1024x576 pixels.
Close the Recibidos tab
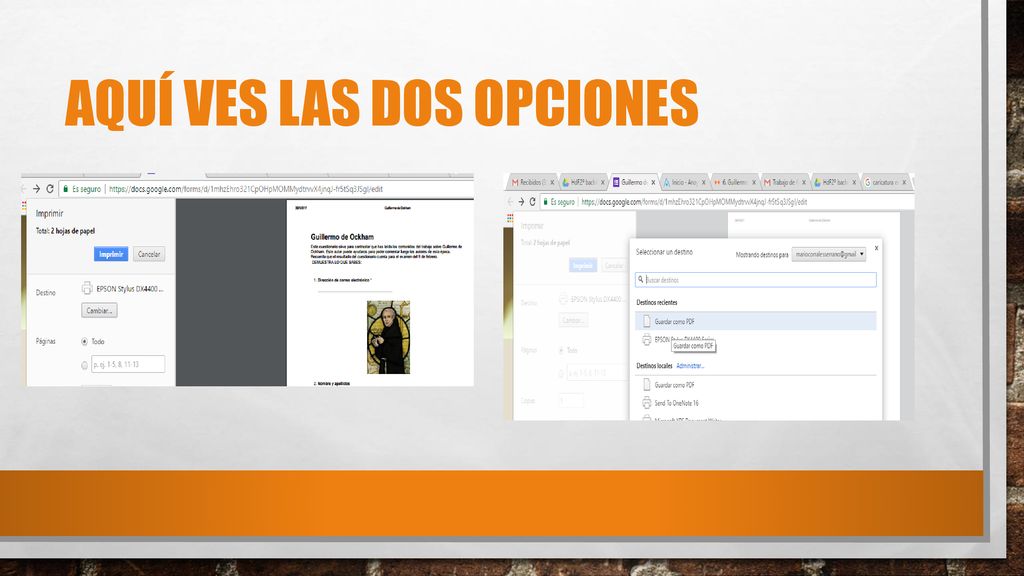(552, 182)
